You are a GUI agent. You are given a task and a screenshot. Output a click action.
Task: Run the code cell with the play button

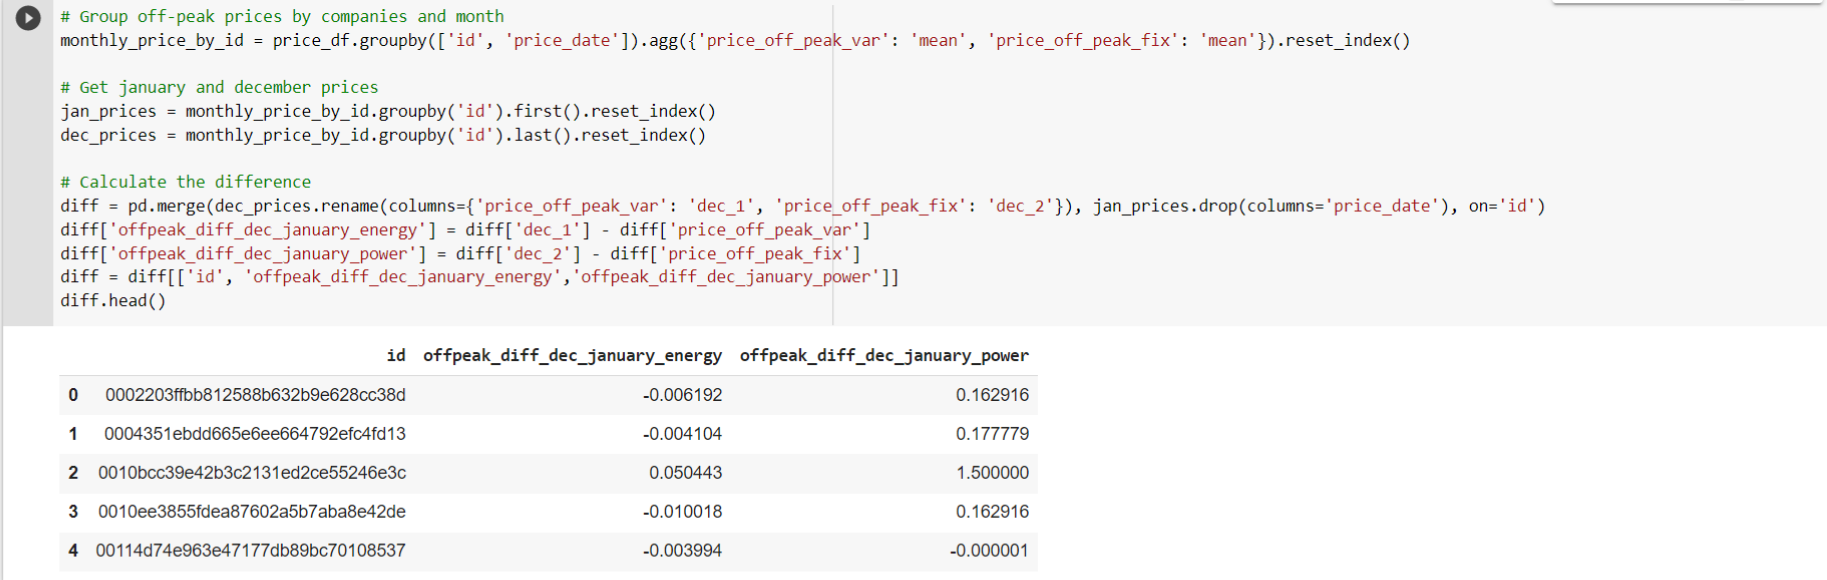[x=28, y=18]
